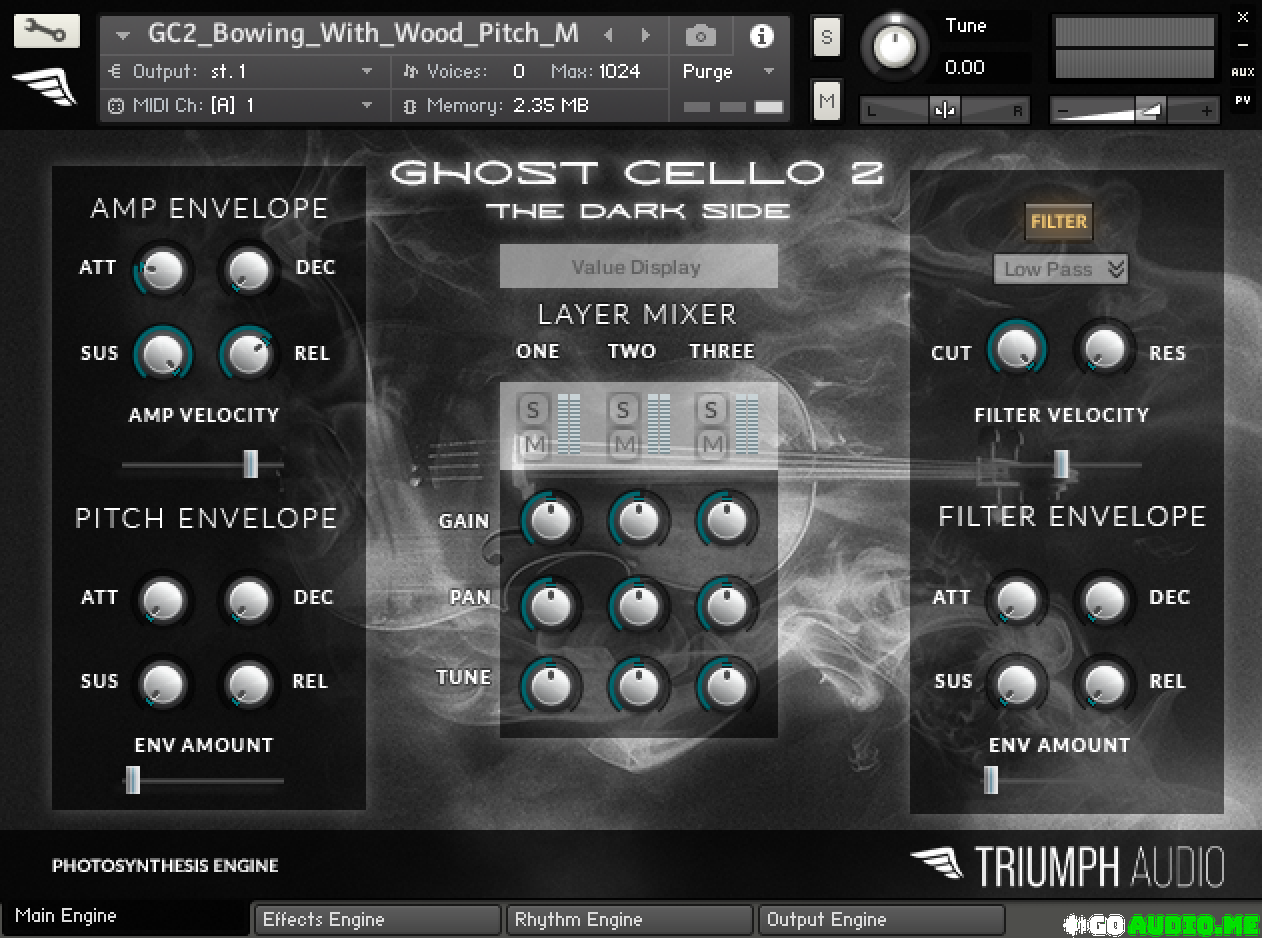Switch to Main Engine tab
The width and height of the screenshot is (1262, 938).
click(125, 917)
